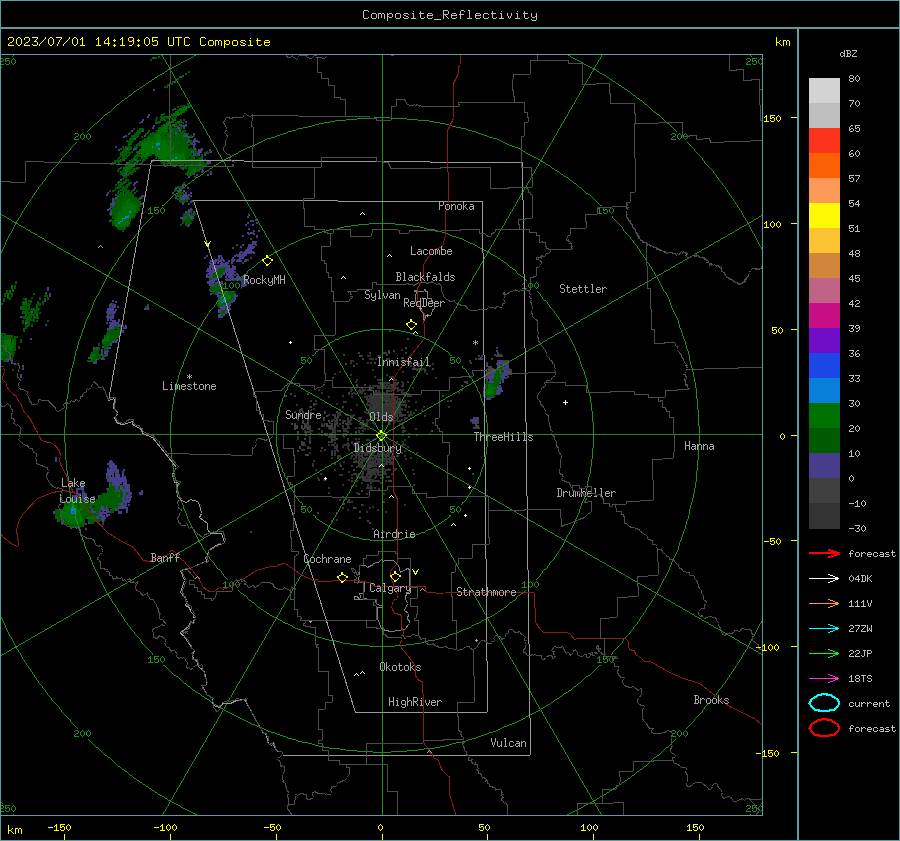Click the Brooks town label
The height and width of the screenshot is (841, 900).
[711, 700]
